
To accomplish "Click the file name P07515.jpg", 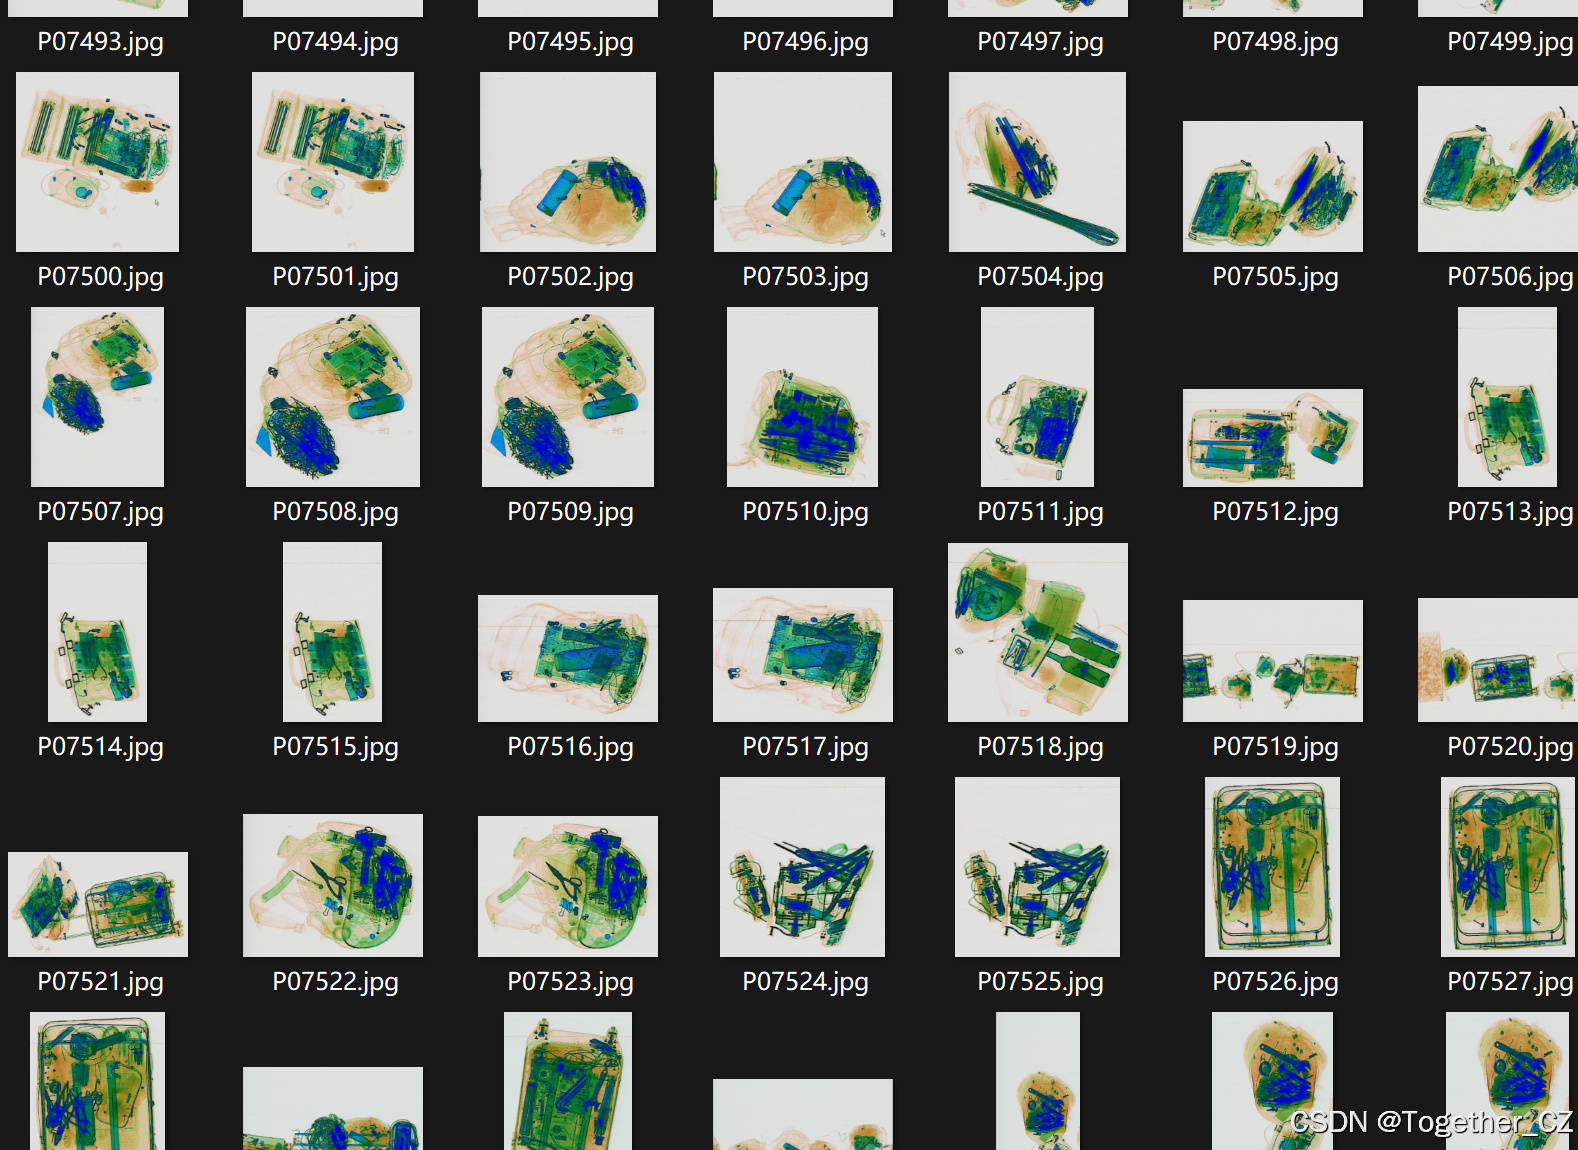I will click(335, 747).
